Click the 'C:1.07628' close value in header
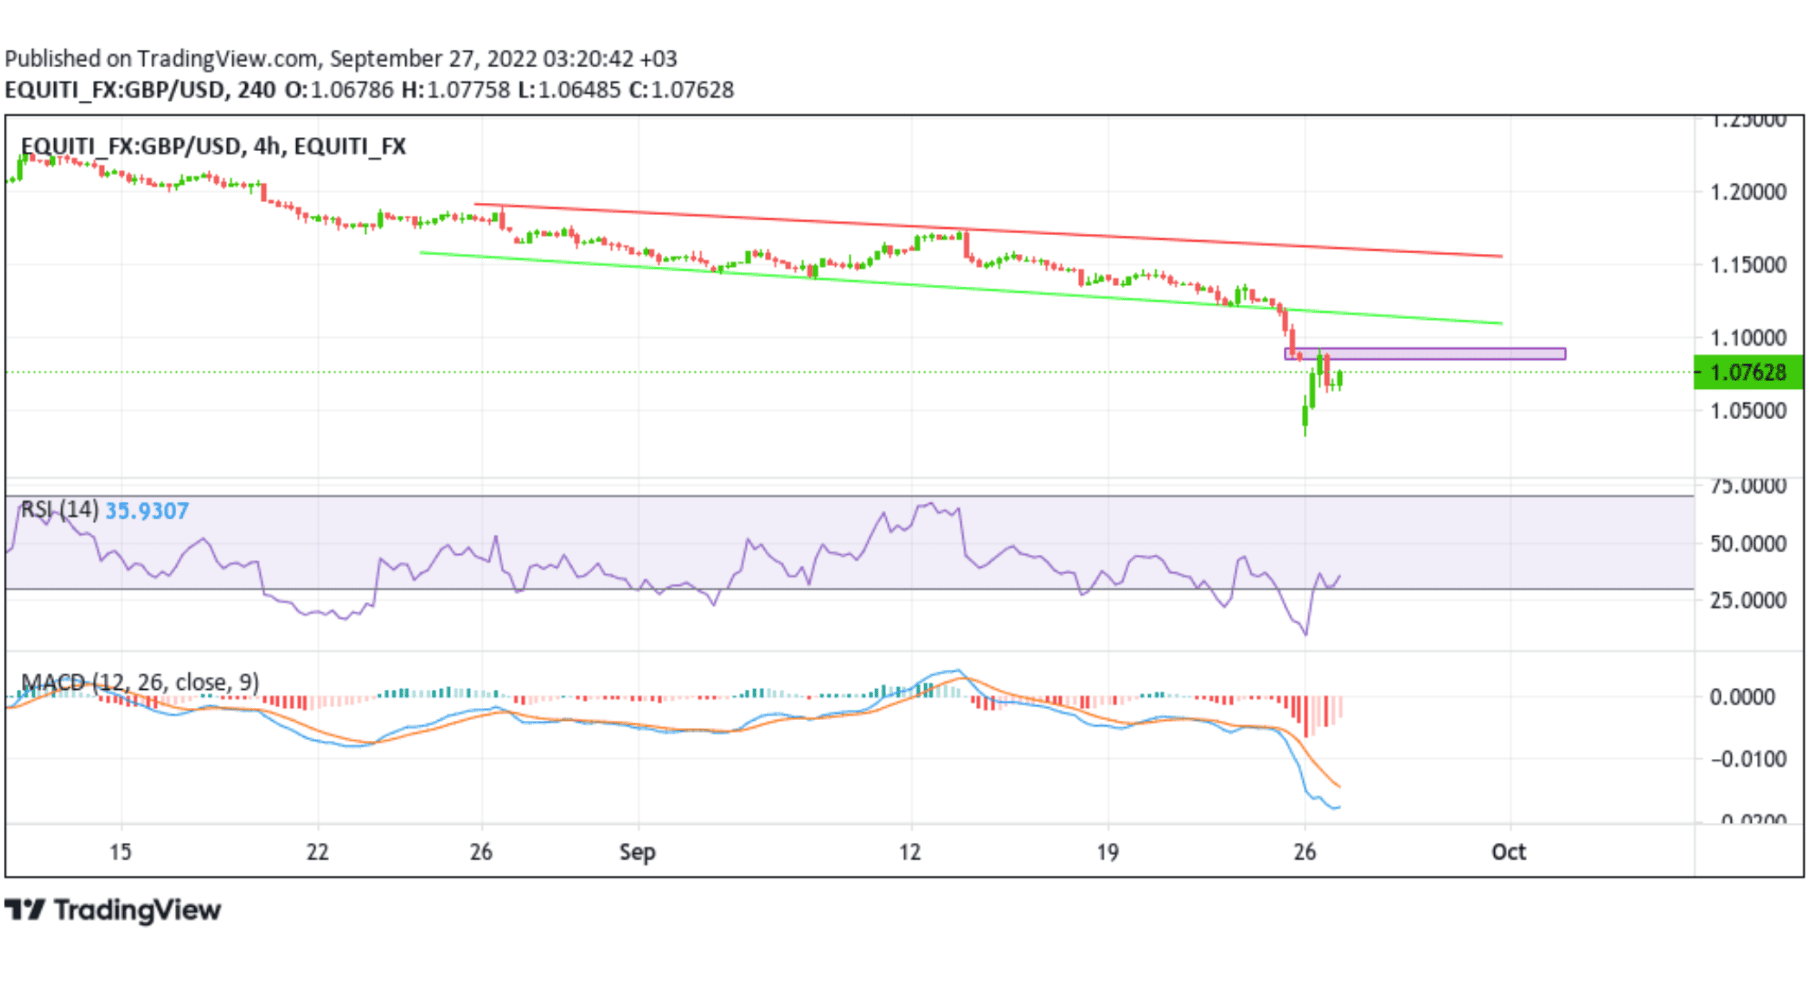 pos(681,90)
